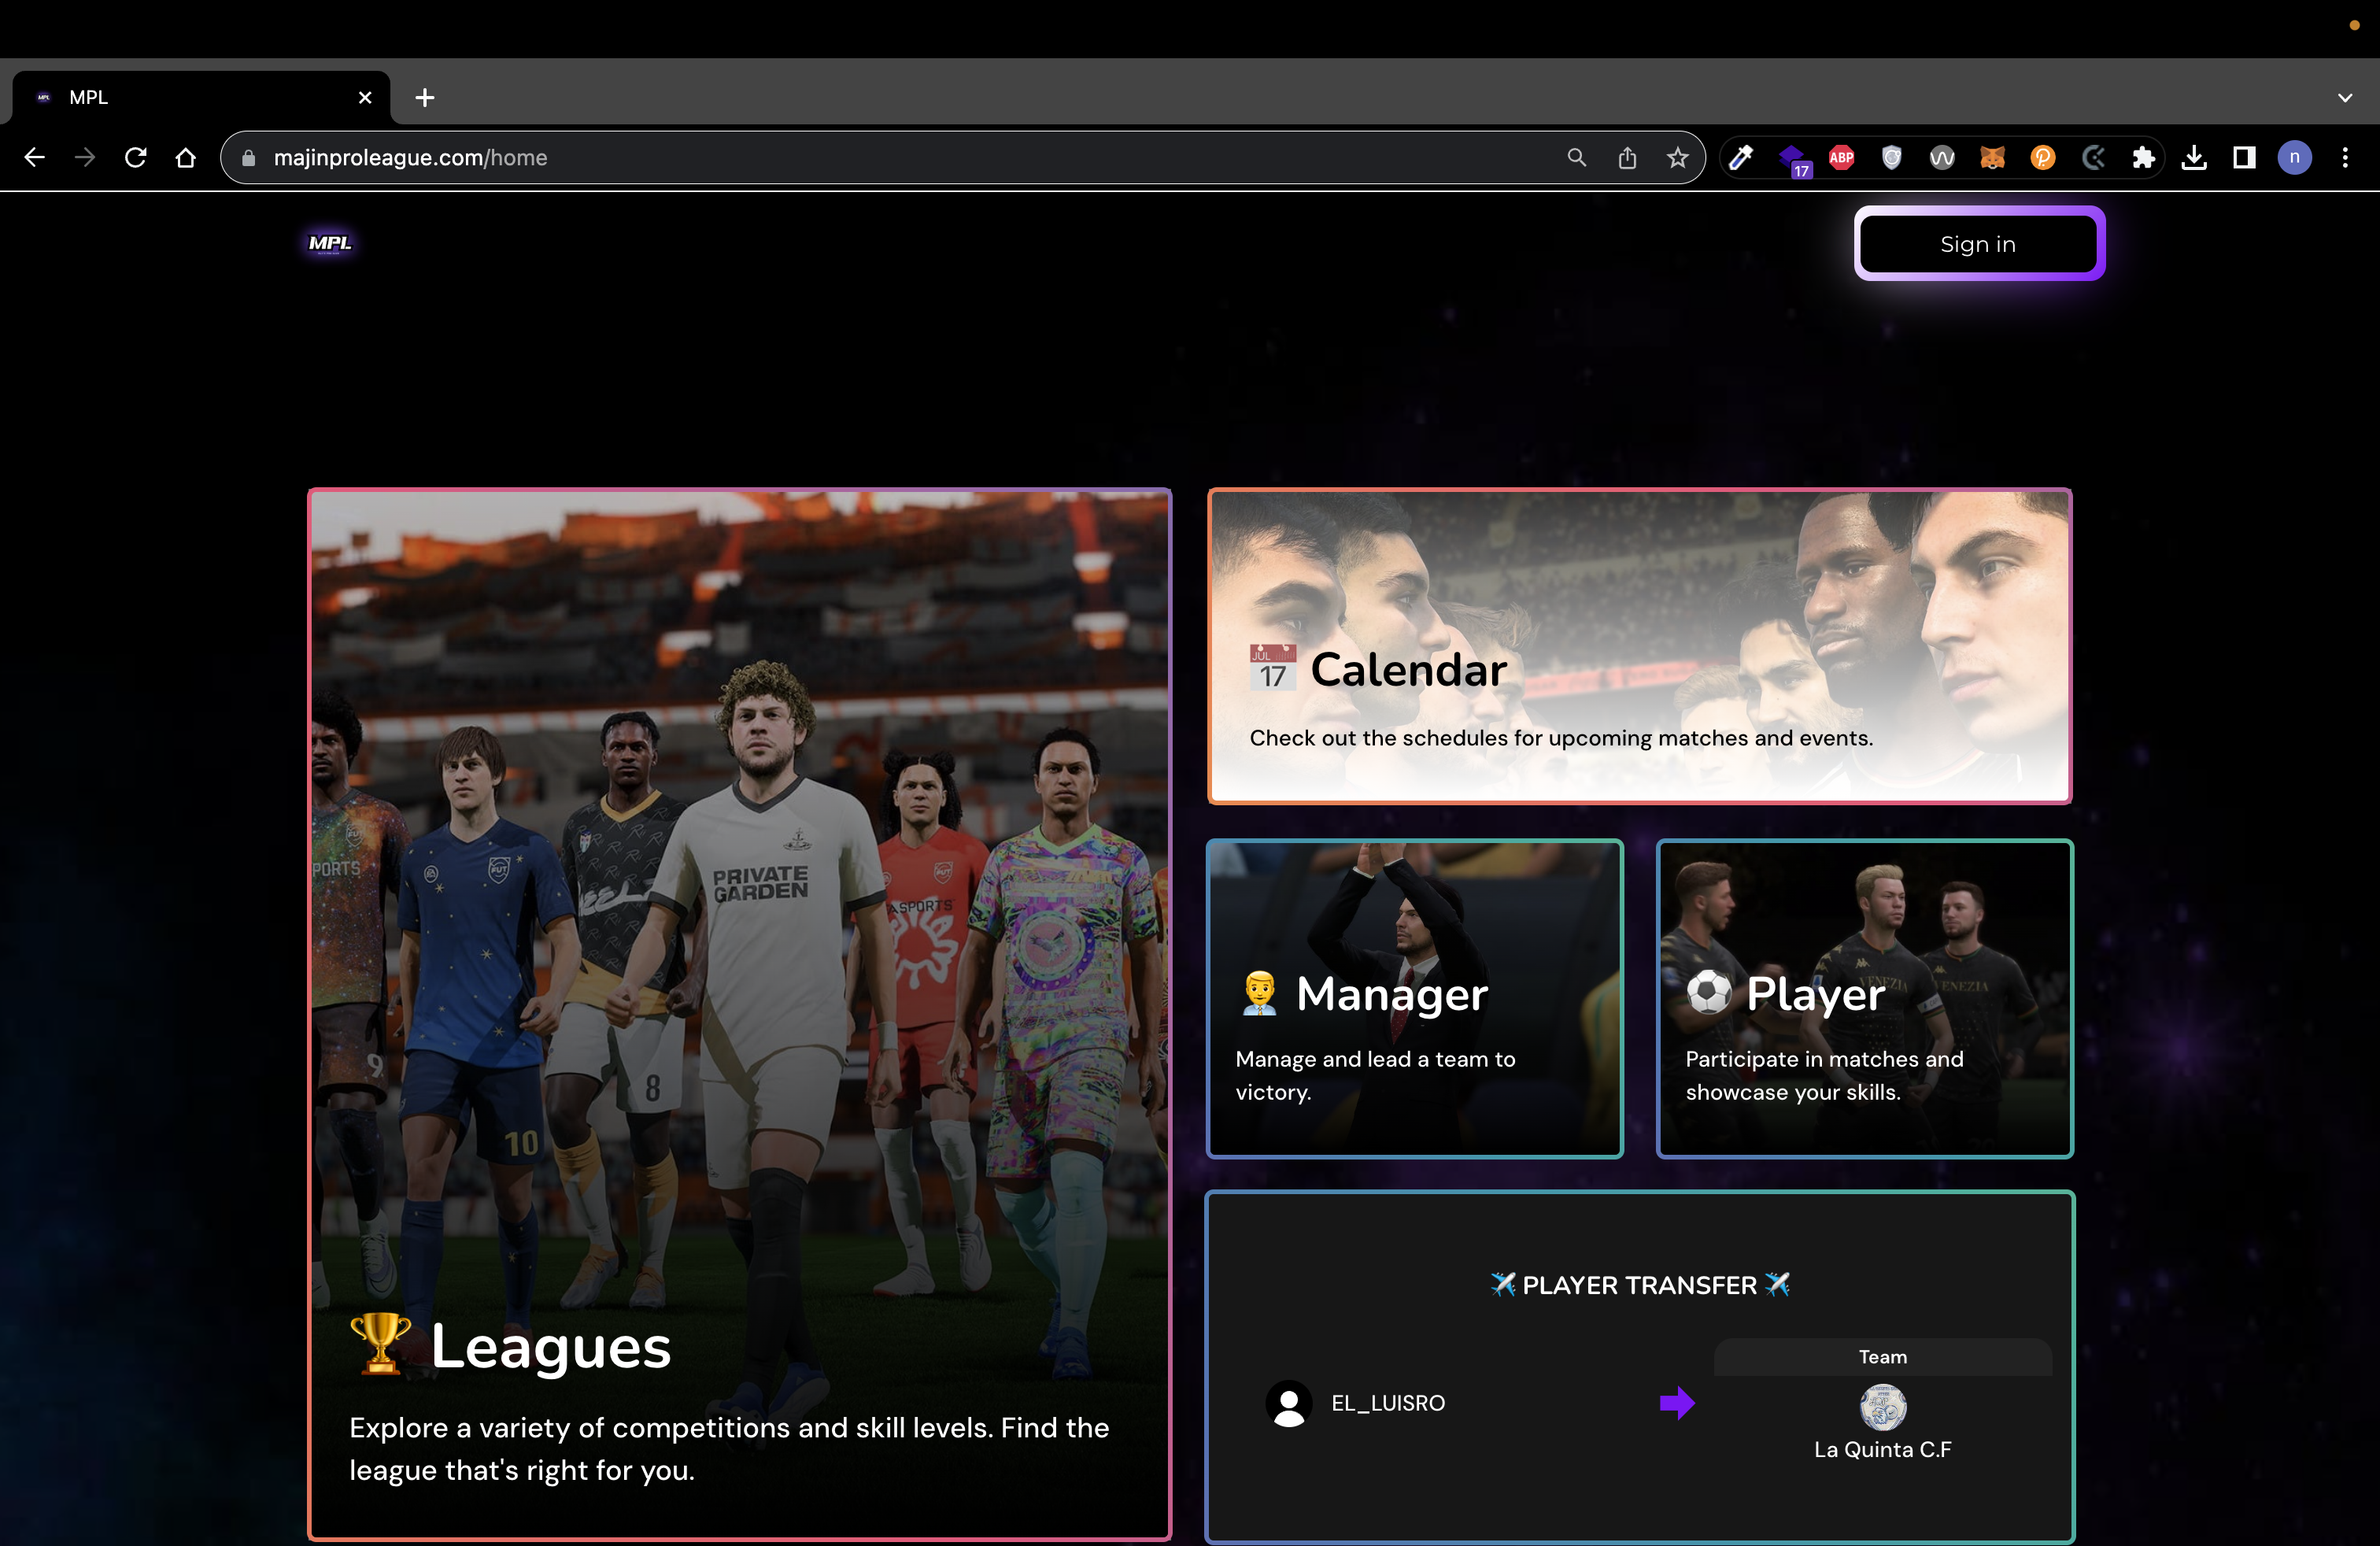The width and height of the screenshot is (2380, 1546).
Task: Close the MPL tab
Action: point(365,97)
